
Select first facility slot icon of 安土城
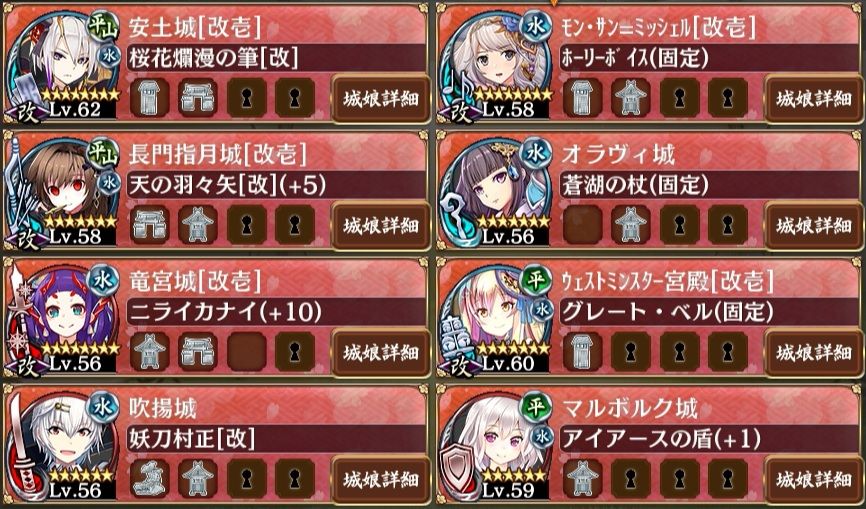click(150, 98)
